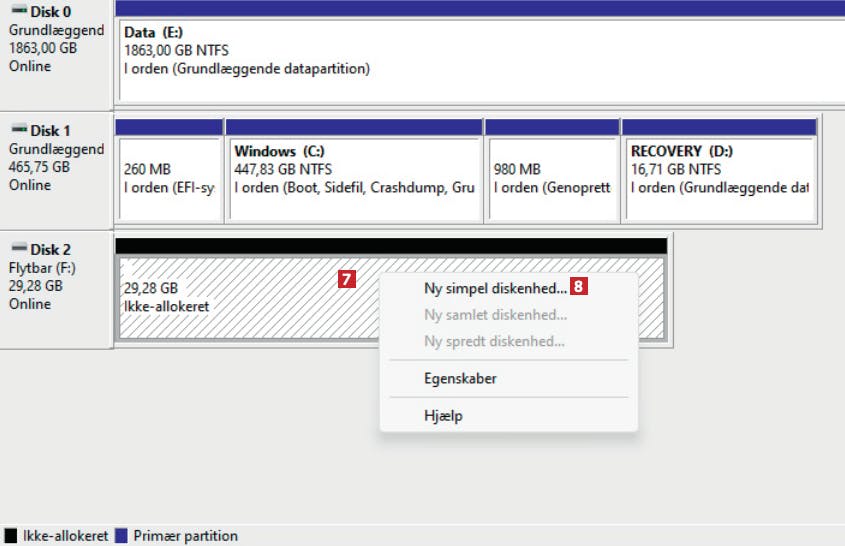
Task: Click the Disk 2 removable drive icon
Action: pos(19,247)
